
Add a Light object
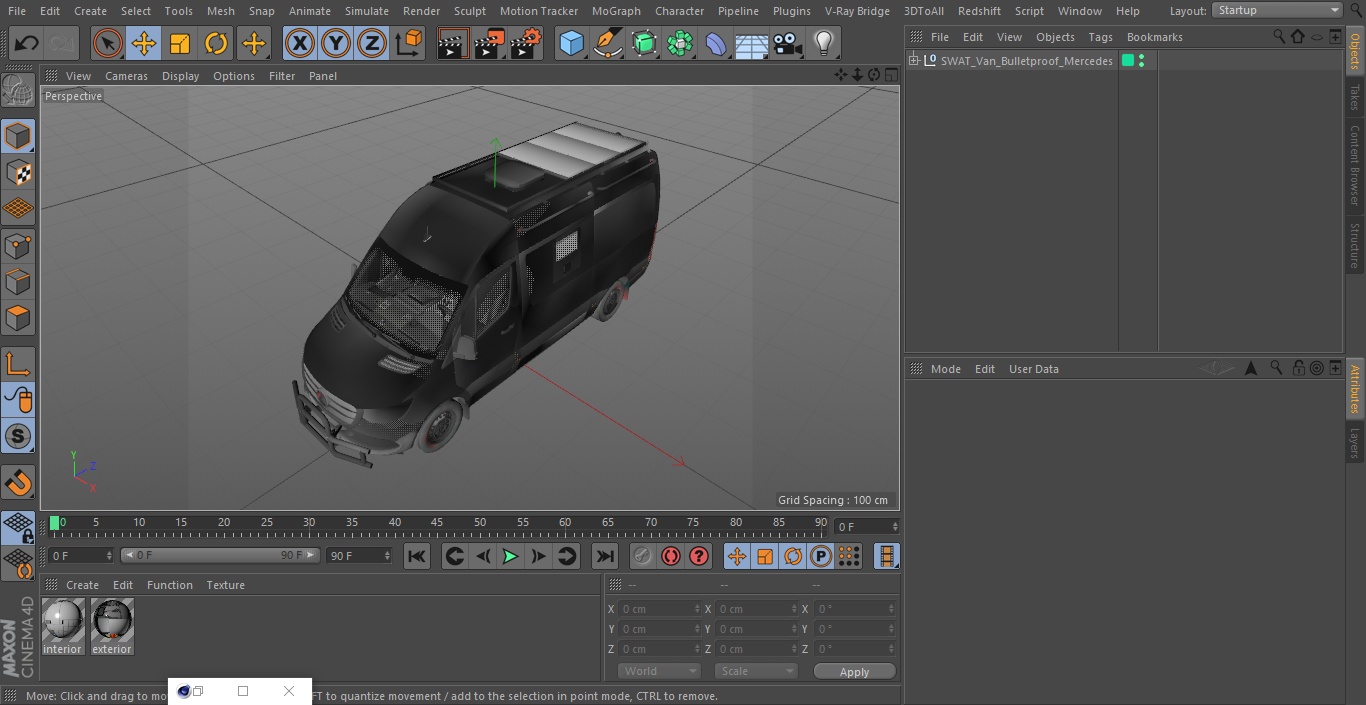pyautogui.click(x=823, y=43)
